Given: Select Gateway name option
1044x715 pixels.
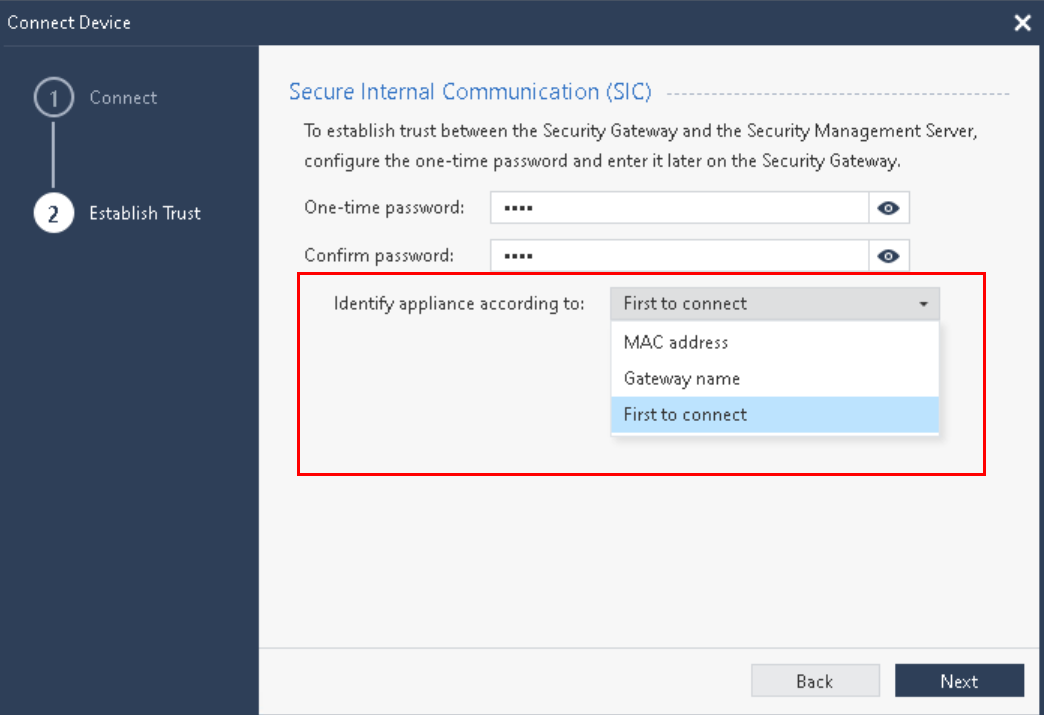Looking at the screenshot, I should 774,379.
